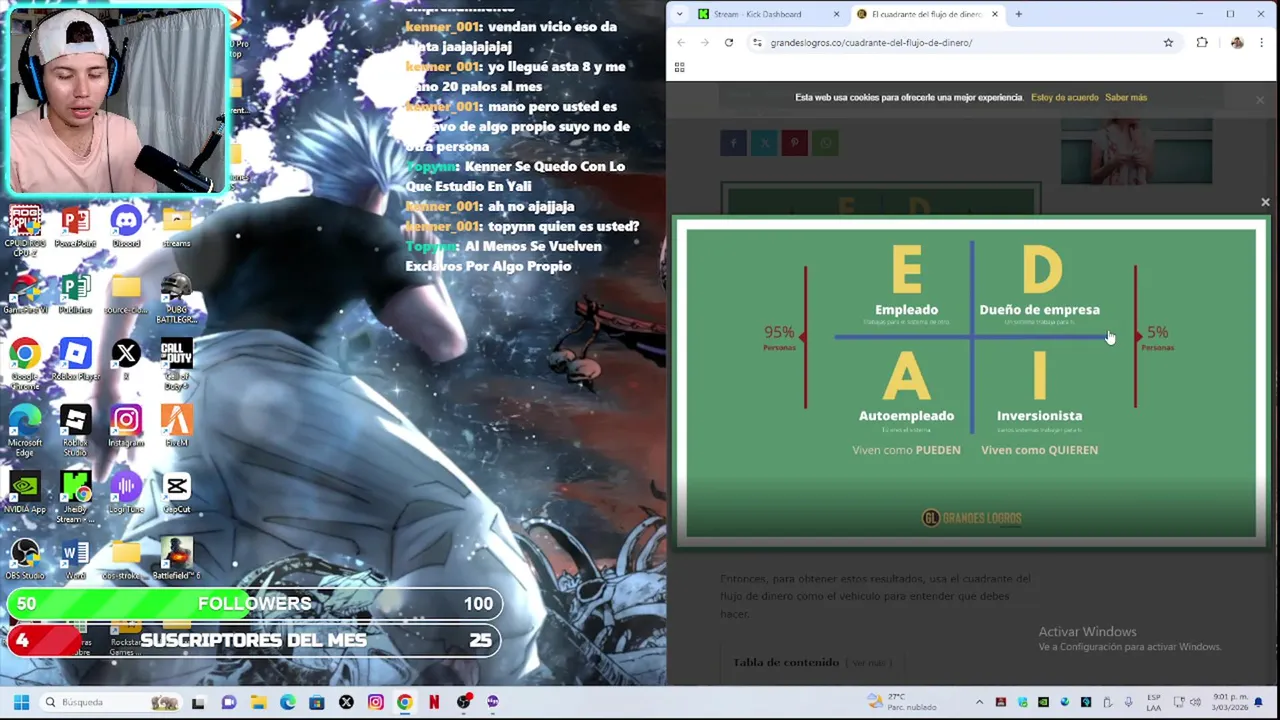This screenshot has width=1280, height=720.
Task: Open Google Chrome desktop shortcut
Action: (25, 364)
